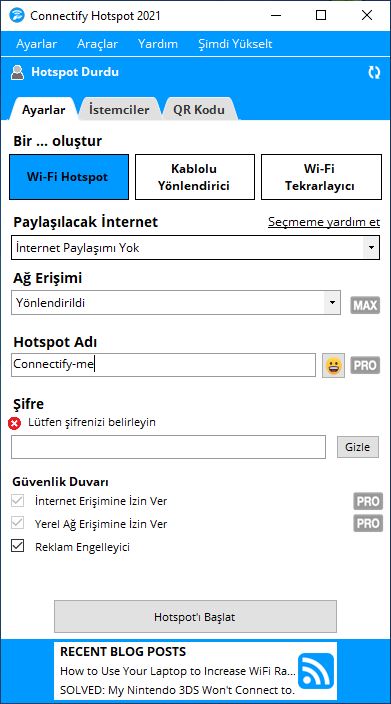The width and height of the screenshot is (391, 704).
Task: Click the Hotspot'ı Başlat button
Action: [x=195, y=616]
